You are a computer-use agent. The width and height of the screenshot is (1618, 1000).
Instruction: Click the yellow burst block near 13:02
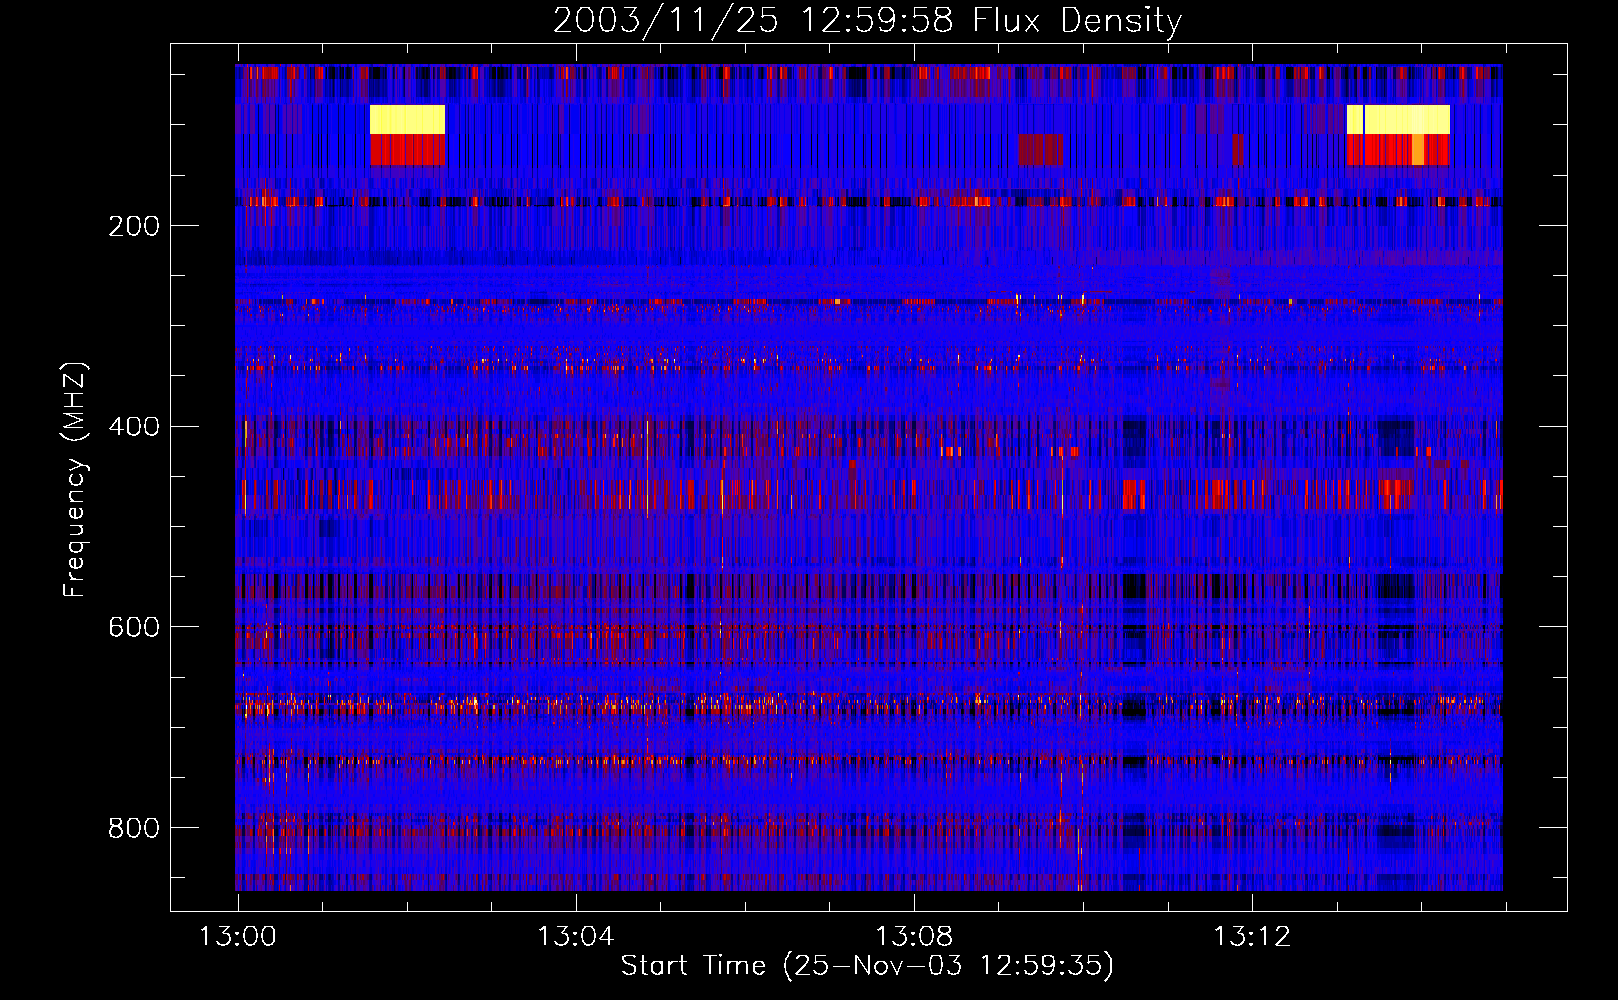coord(407,120)
